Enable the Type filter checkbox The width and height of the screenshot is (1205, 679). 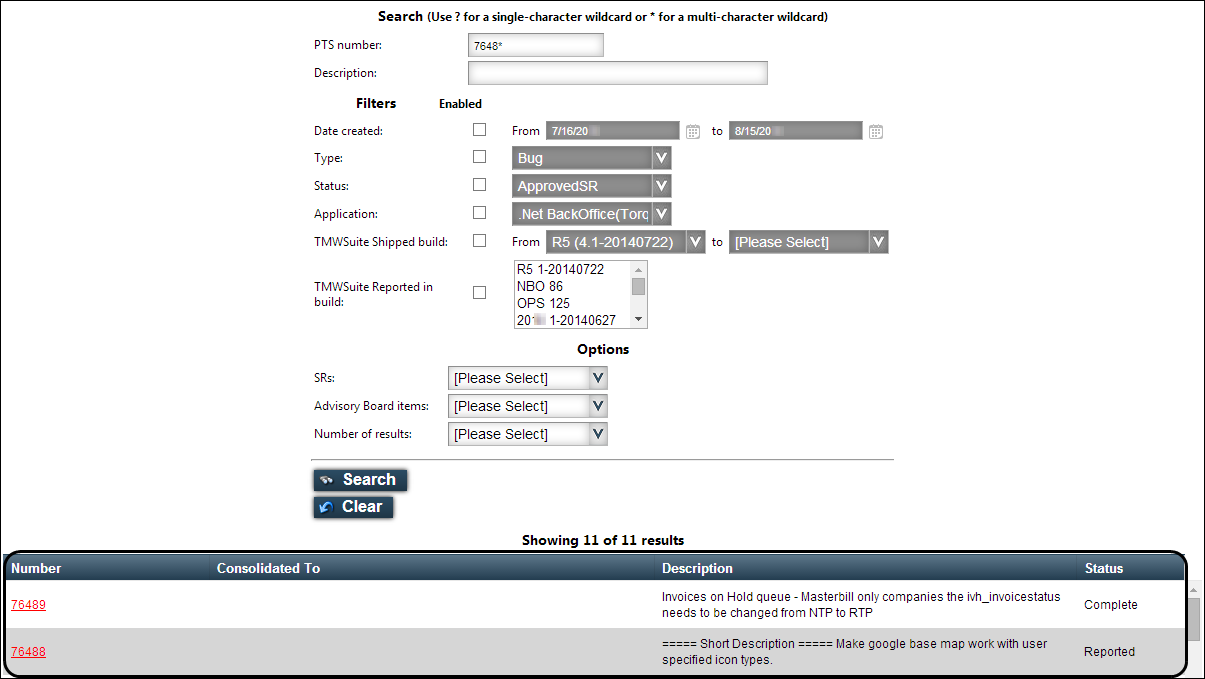[480, 157]
